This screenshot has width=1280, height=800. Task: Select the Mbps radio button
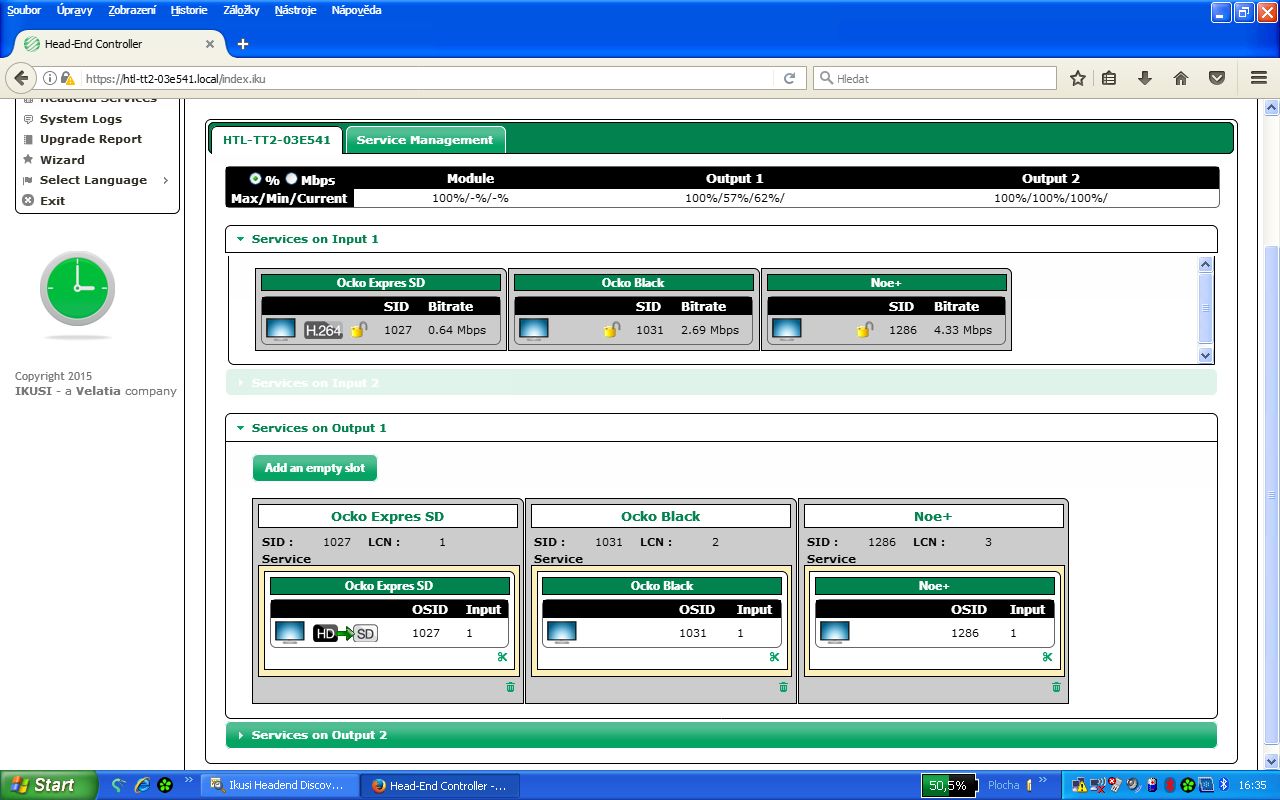tap(292, 179)
